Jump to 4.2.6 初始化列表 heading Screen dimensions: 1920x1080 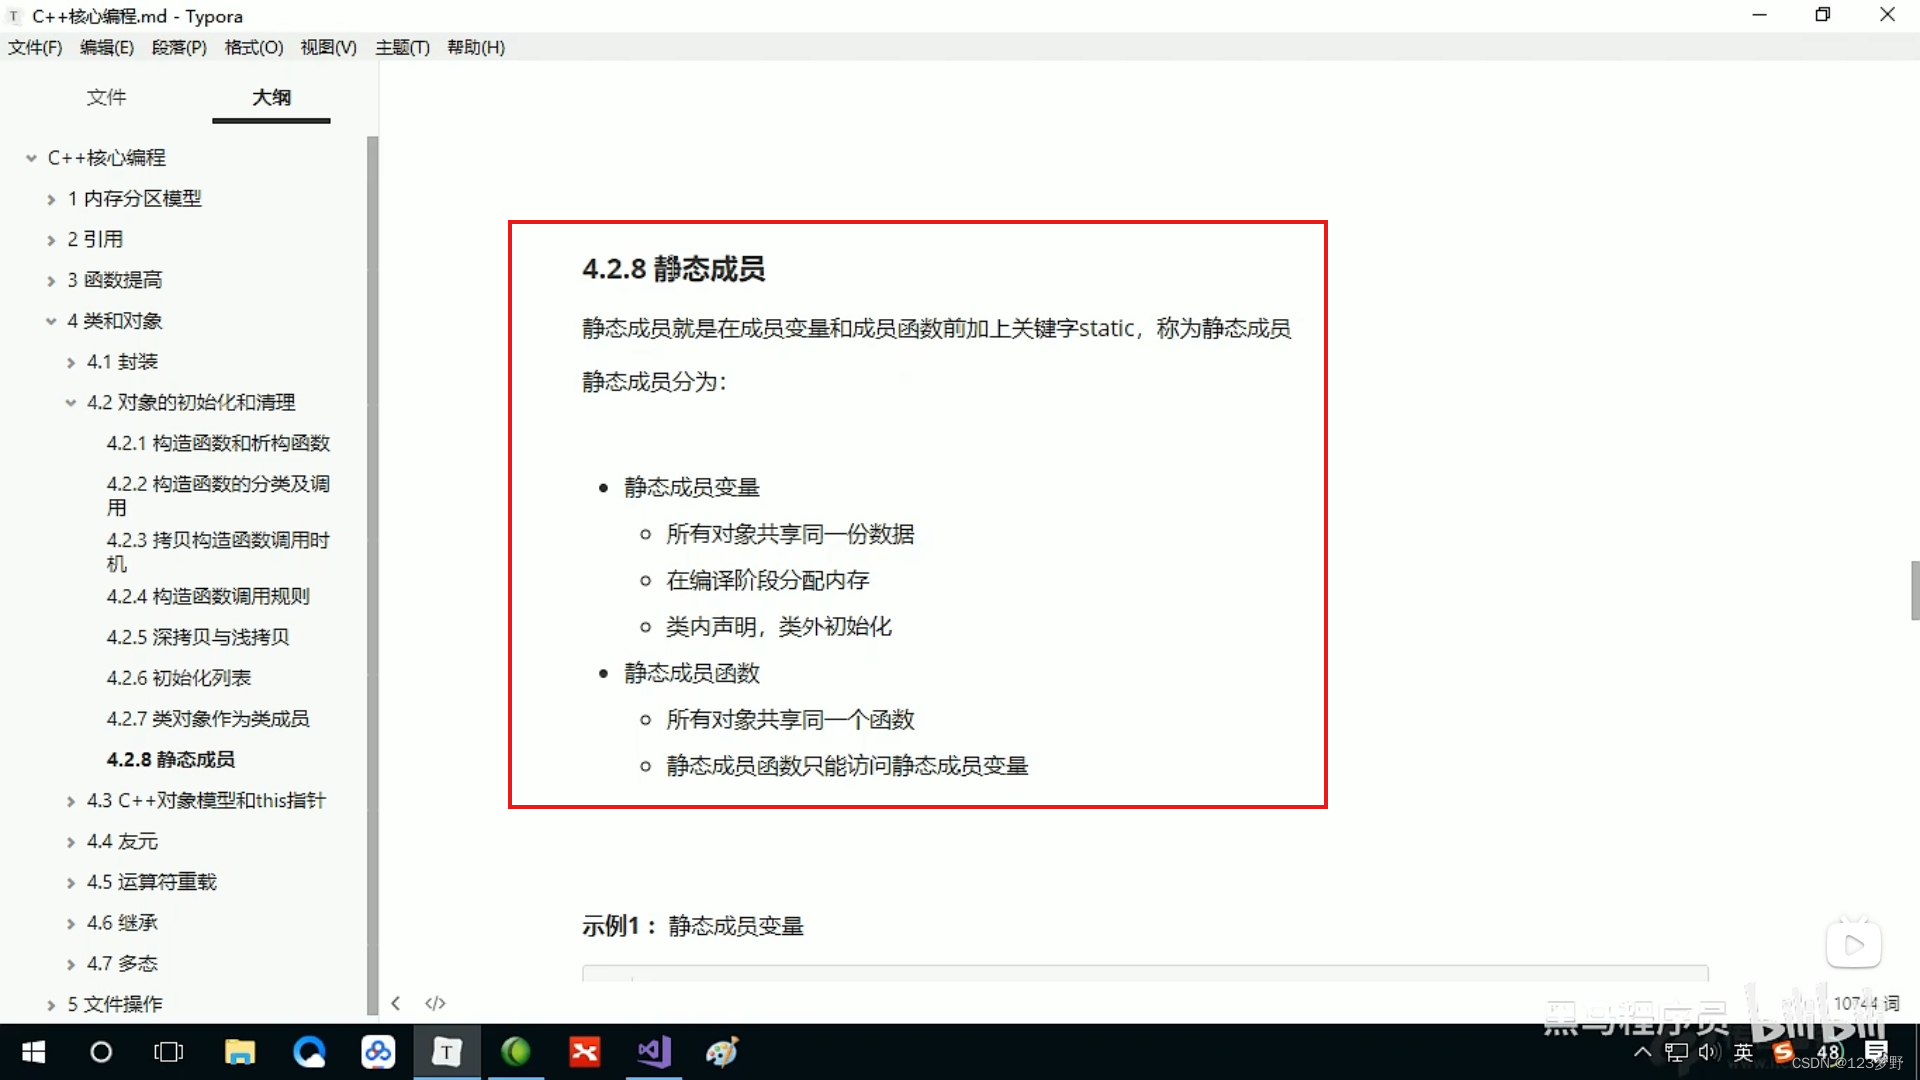tap(179, 678)
